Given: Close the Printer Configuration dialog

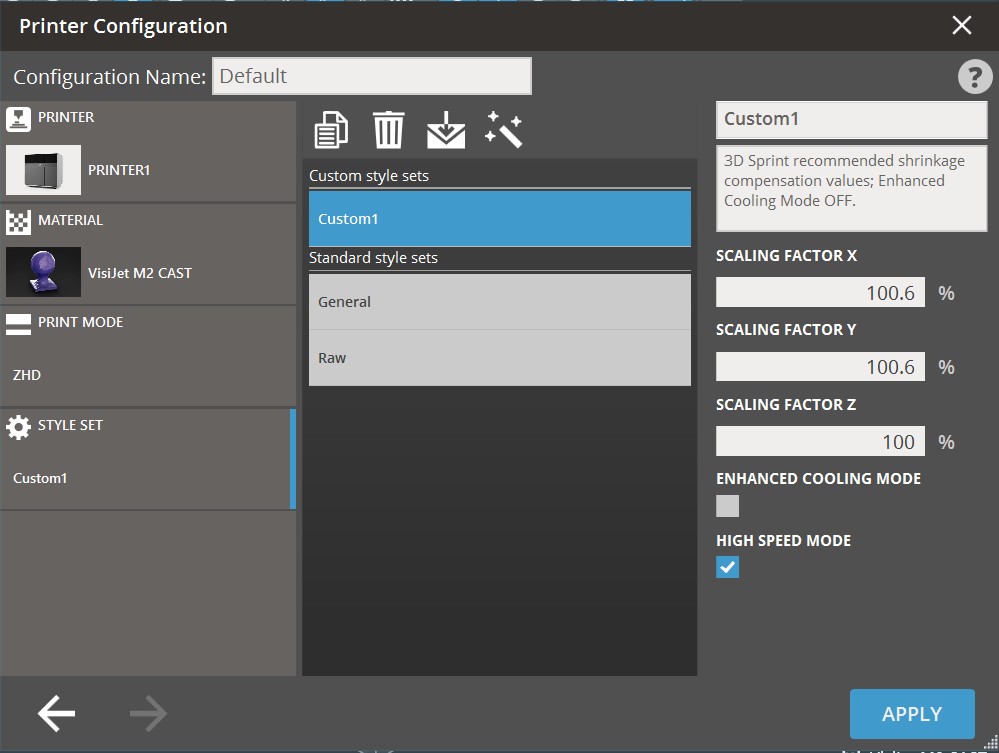Looking at the screenshot, I should (961, 26).
